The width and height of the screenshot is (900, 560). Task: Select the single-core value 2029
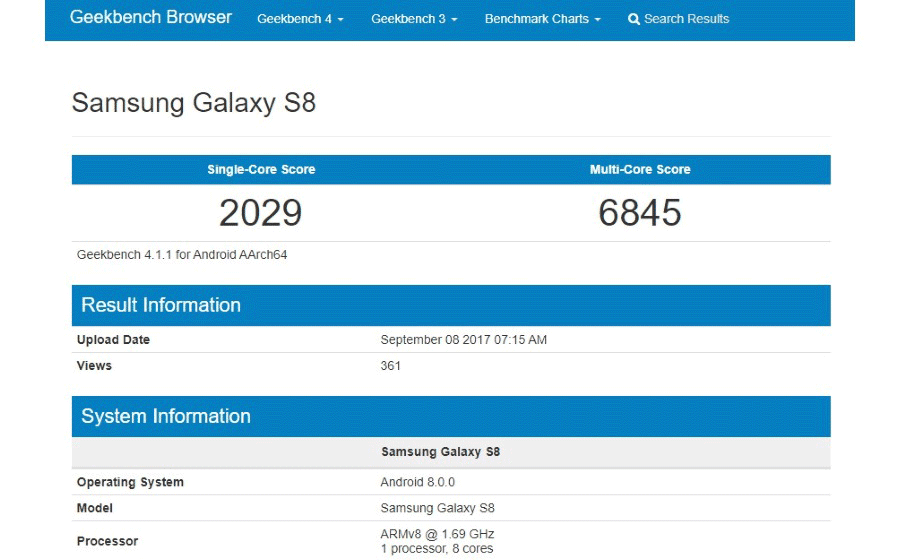tap(261, 213)
